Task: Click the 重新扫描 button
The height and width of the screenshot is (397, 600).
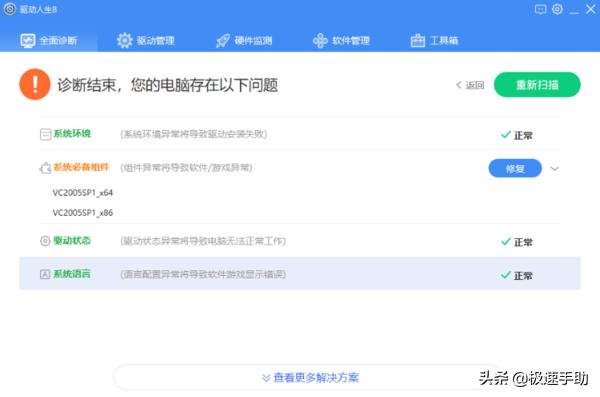Action: point(537,85)
